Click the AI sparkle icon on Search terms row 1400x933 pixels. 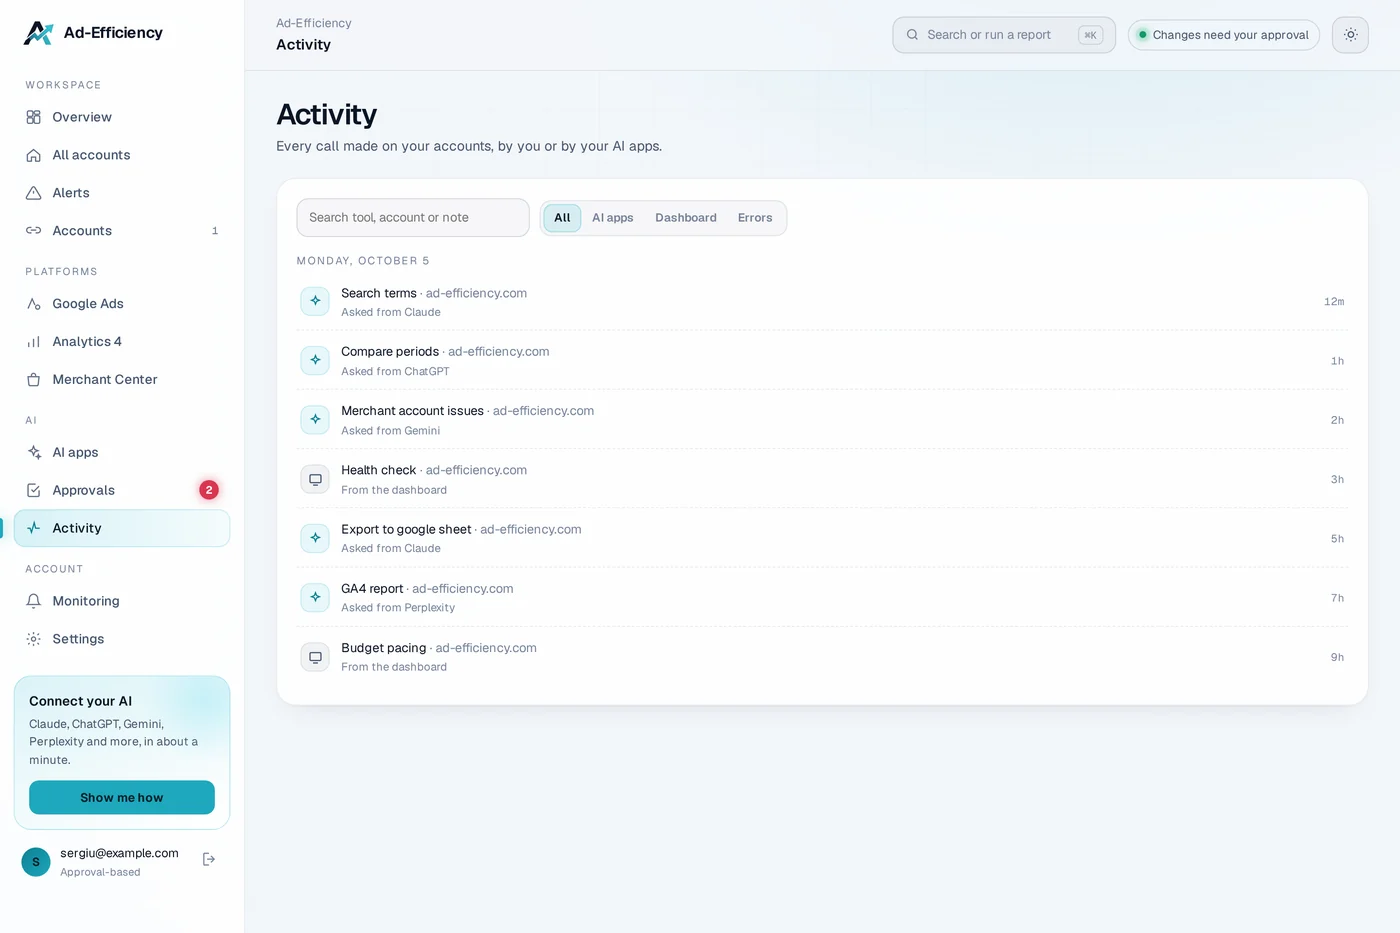pyautogui.click(x=315, y=301)
